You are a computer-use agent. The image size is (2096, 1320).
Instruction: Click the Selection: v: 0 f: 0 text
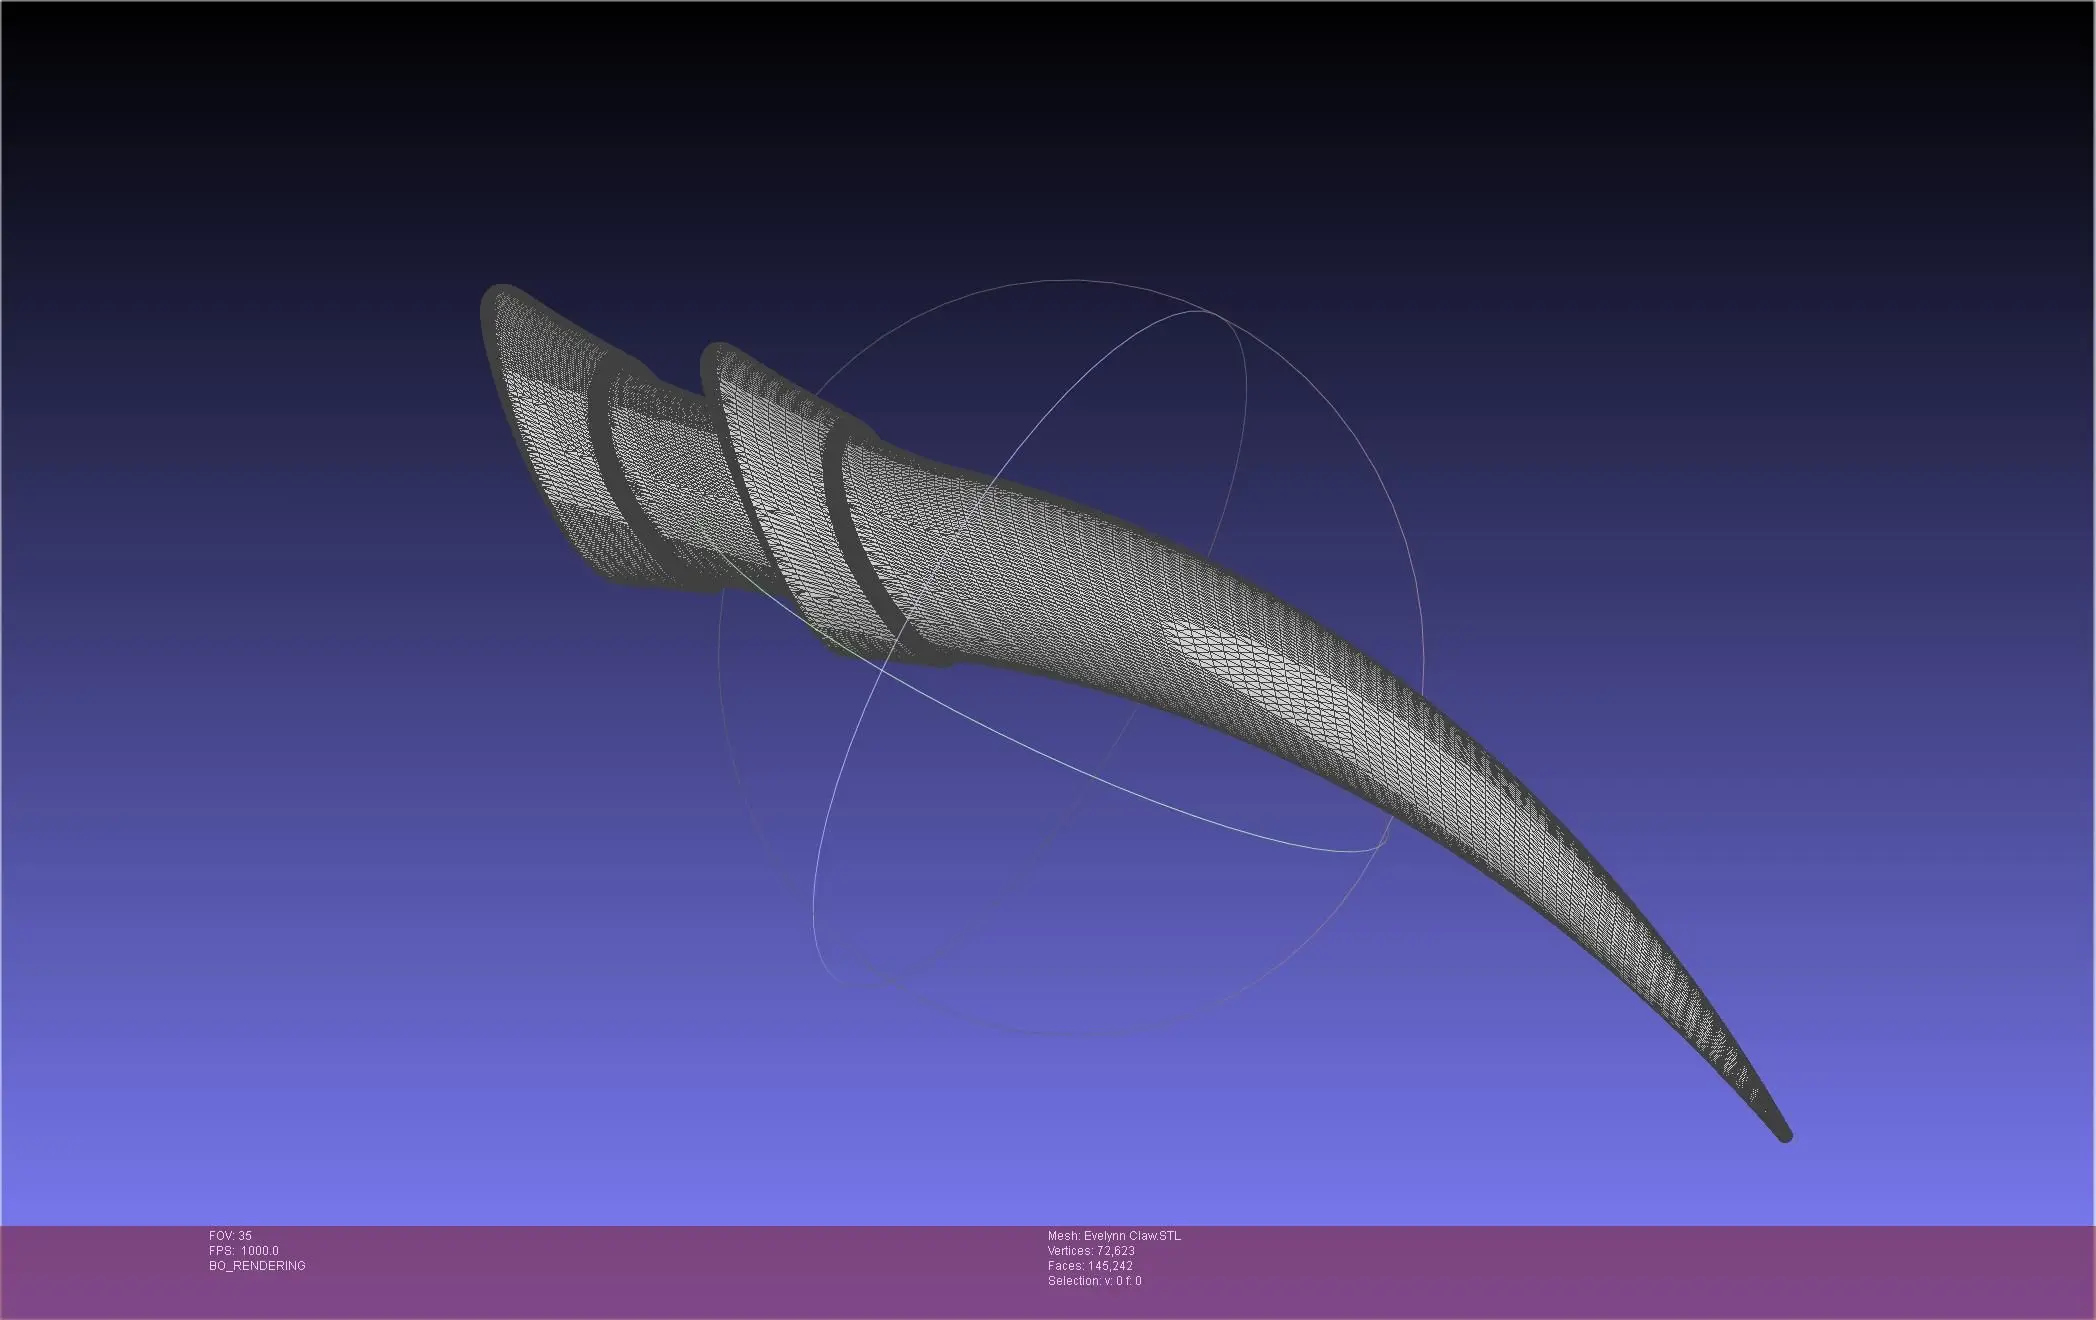[1094, 1281]
